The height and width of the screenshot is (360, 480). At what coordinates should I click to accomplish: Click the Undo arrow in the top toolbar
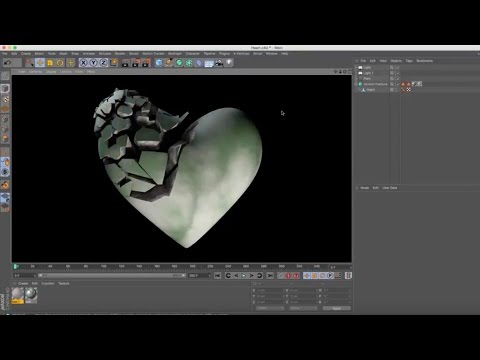(7, 63)
